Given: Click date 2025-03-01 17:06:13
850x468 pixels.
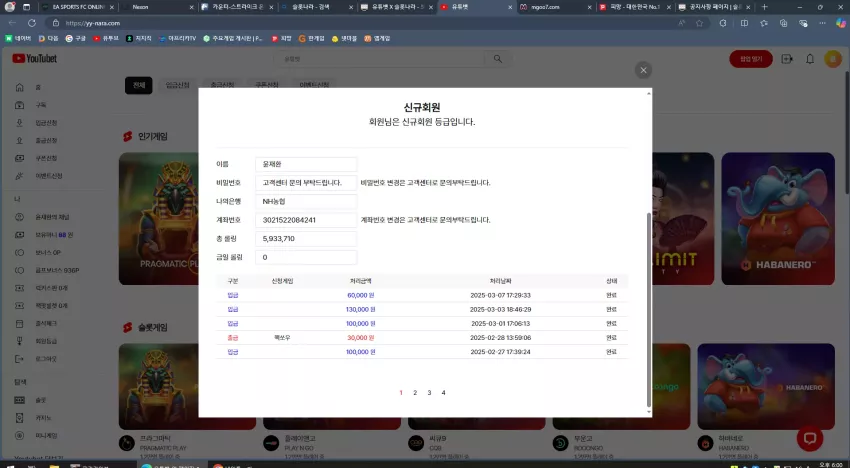Looking at the screenshot, I should [500, 324].
